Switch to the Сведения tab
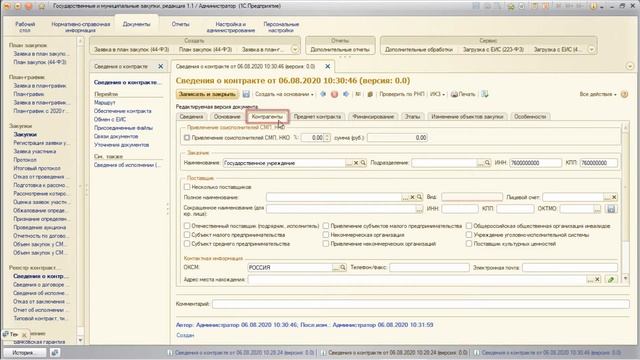Image resolution: width=640 pixels, height=360 pixels. (x=191, y=117)
